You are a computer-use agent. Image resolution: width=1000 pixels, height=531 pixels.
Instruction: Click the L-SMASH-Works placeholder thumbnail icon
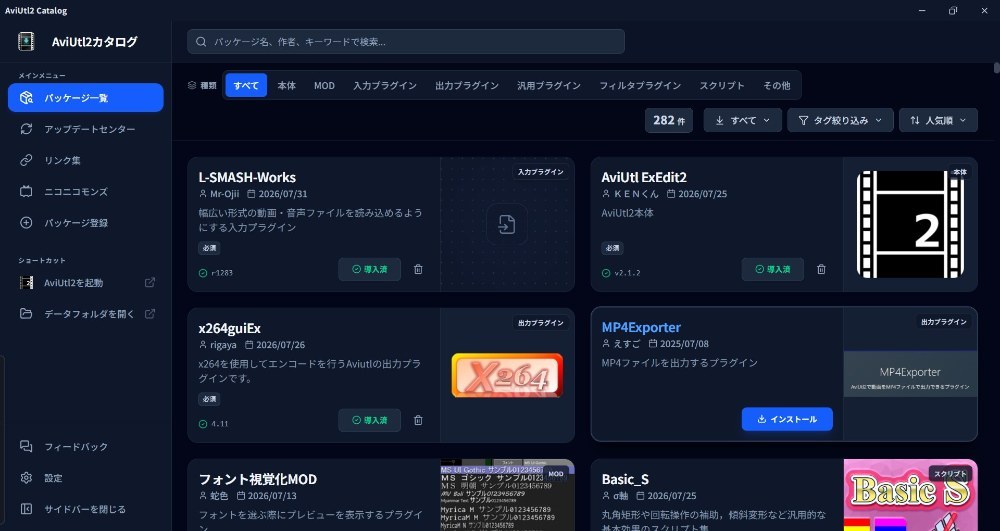[507, 224]
